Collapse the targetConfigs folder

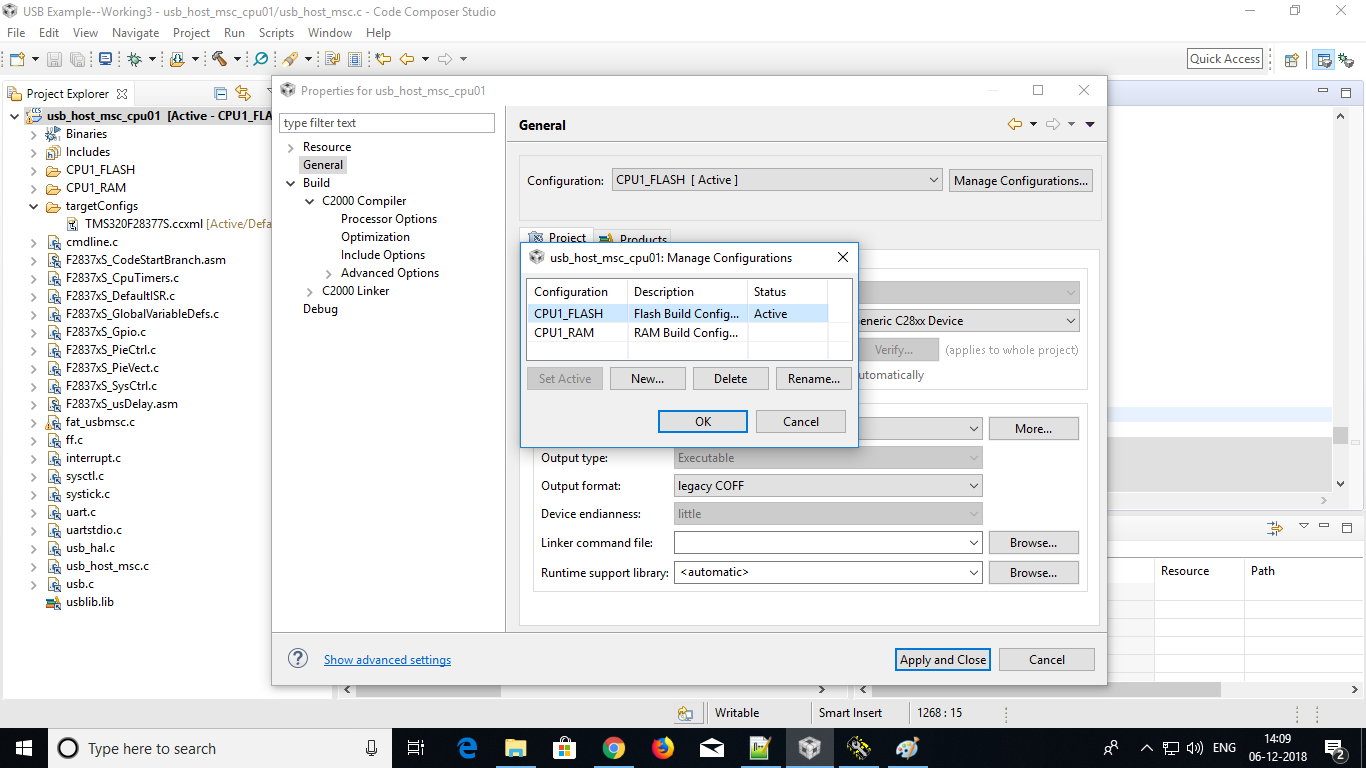point(35,206)
